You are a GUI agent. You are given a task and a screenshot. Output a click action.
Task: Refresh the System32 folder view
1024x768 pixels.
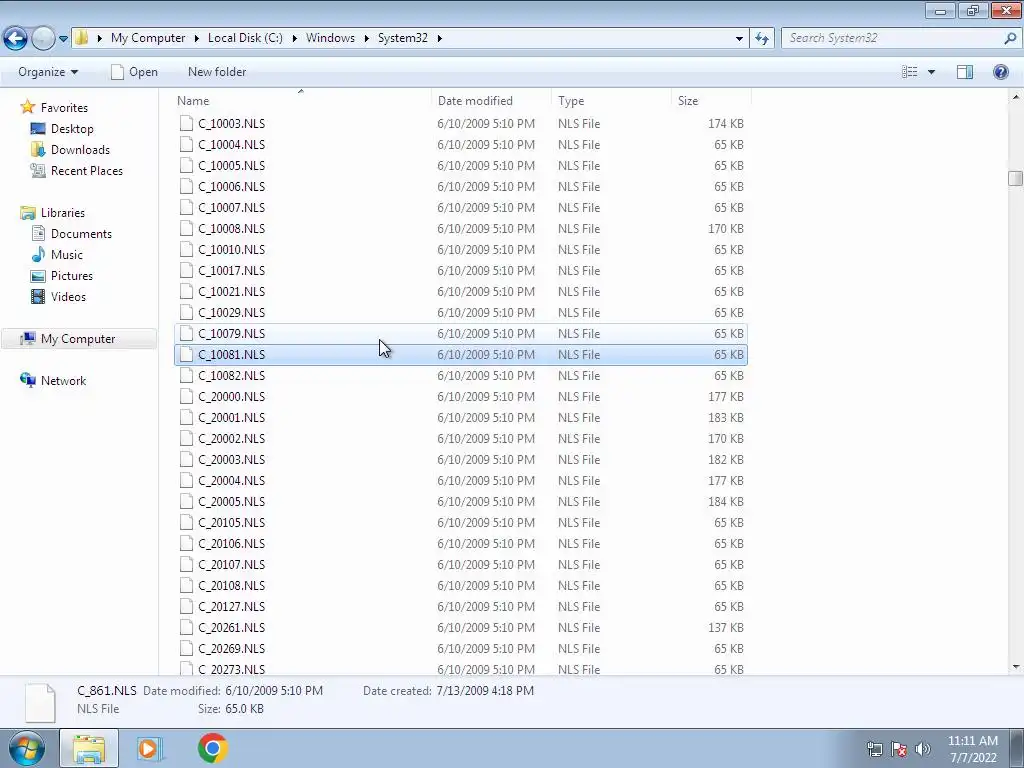coord(761,38)
